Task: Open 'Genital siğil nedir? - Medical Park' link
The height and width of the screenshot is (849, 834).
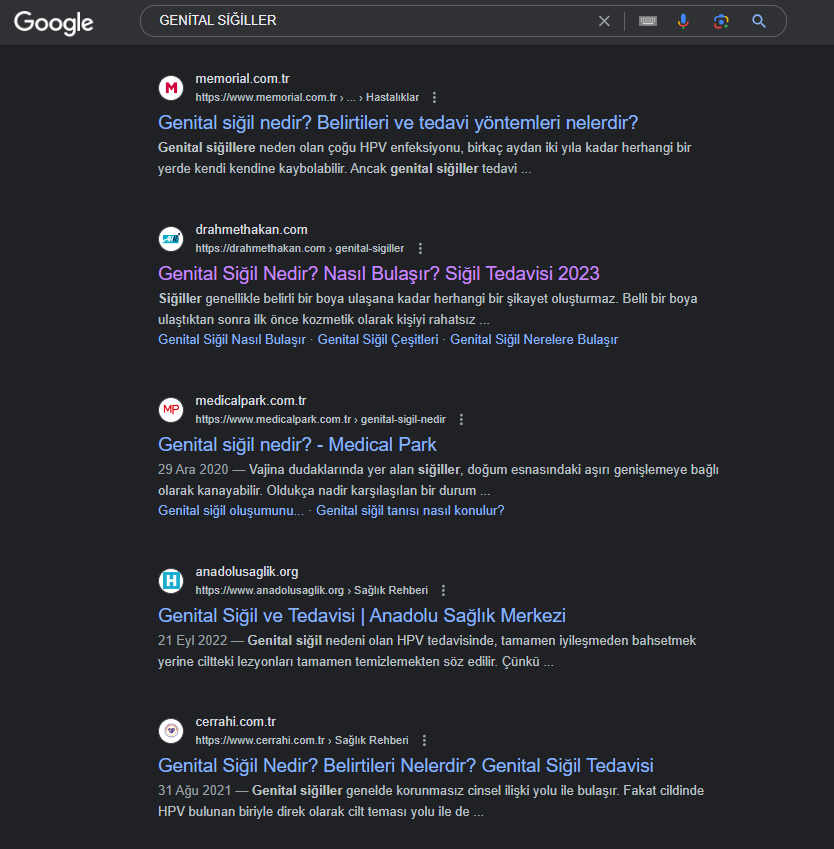Action: coord(297,445)
